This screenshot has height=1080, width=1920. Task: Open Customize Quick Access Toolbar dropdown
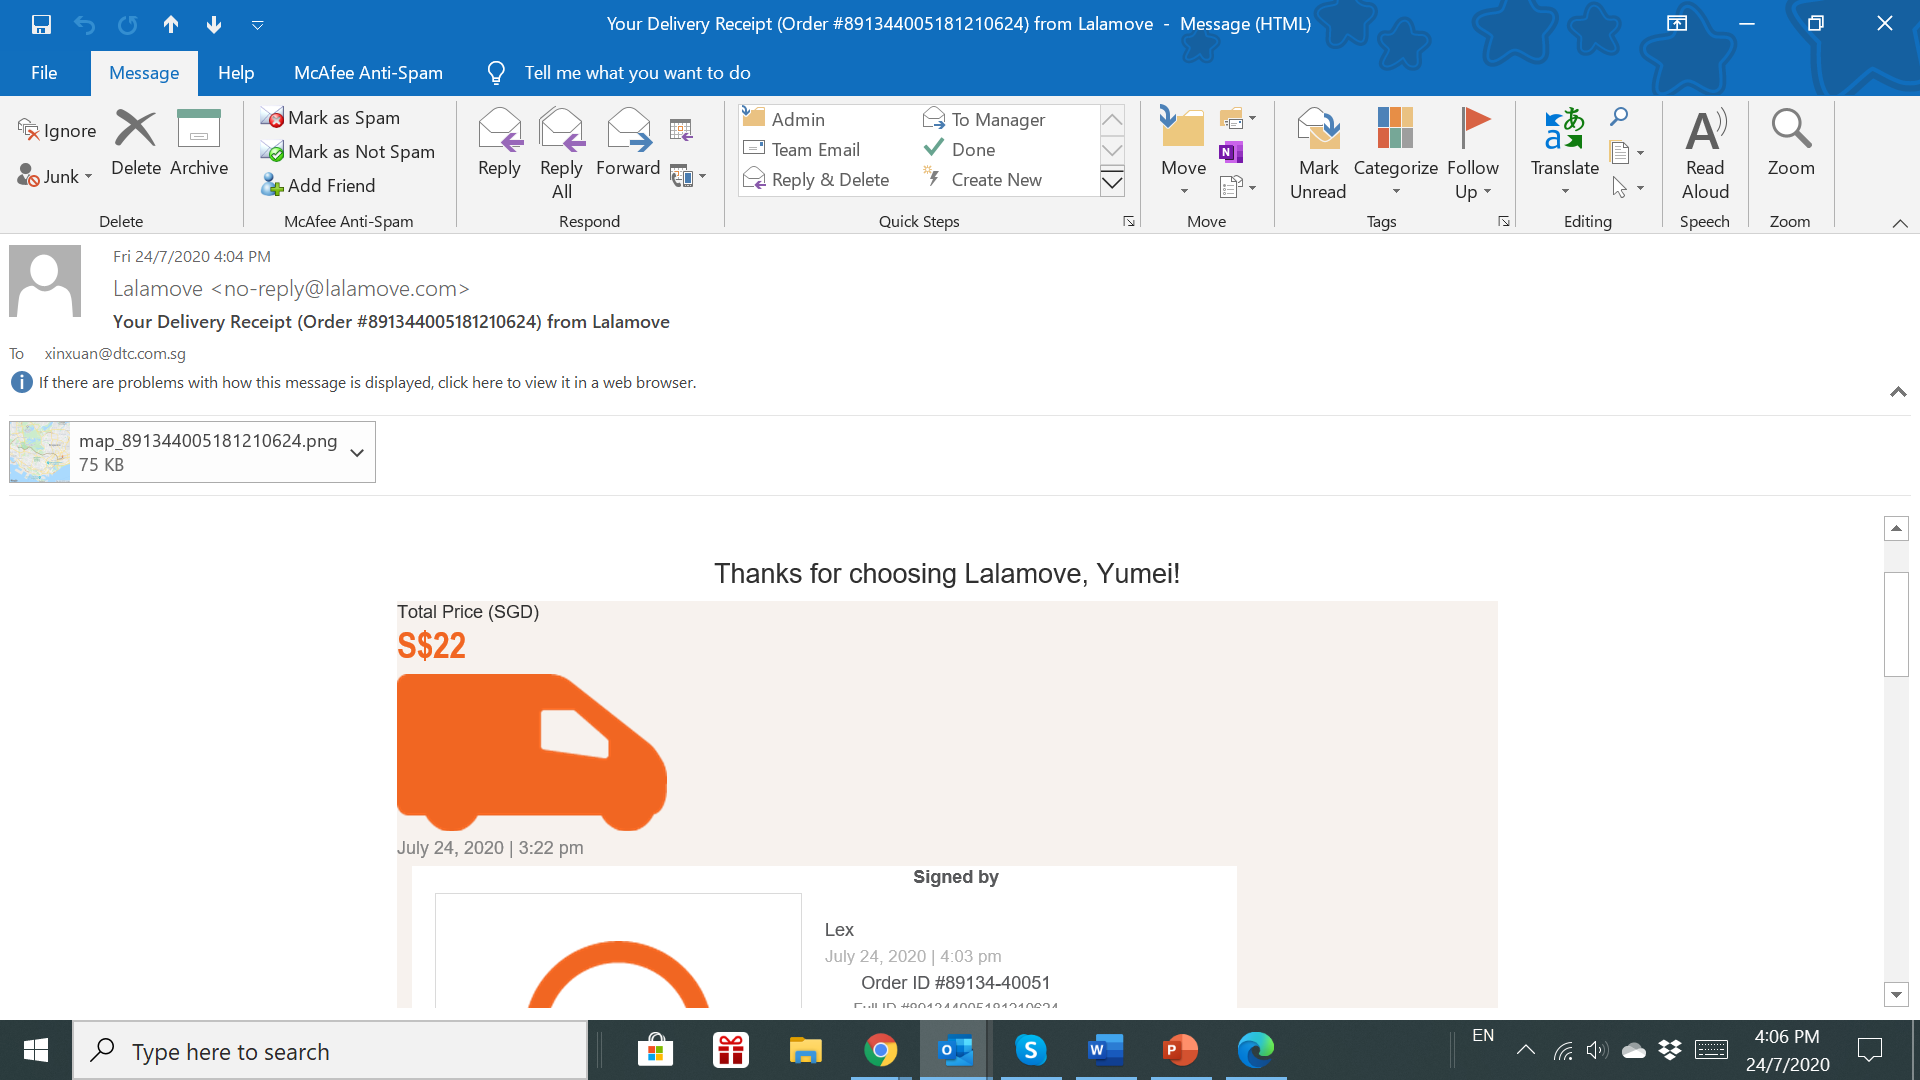(257, 24)
